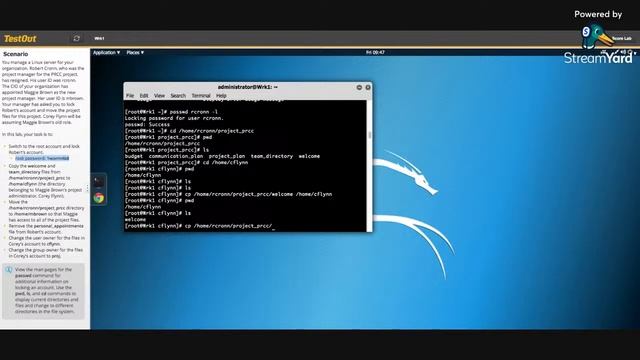
Task: Click the clock showing Fri 09:47
Action: click(375, 53)
